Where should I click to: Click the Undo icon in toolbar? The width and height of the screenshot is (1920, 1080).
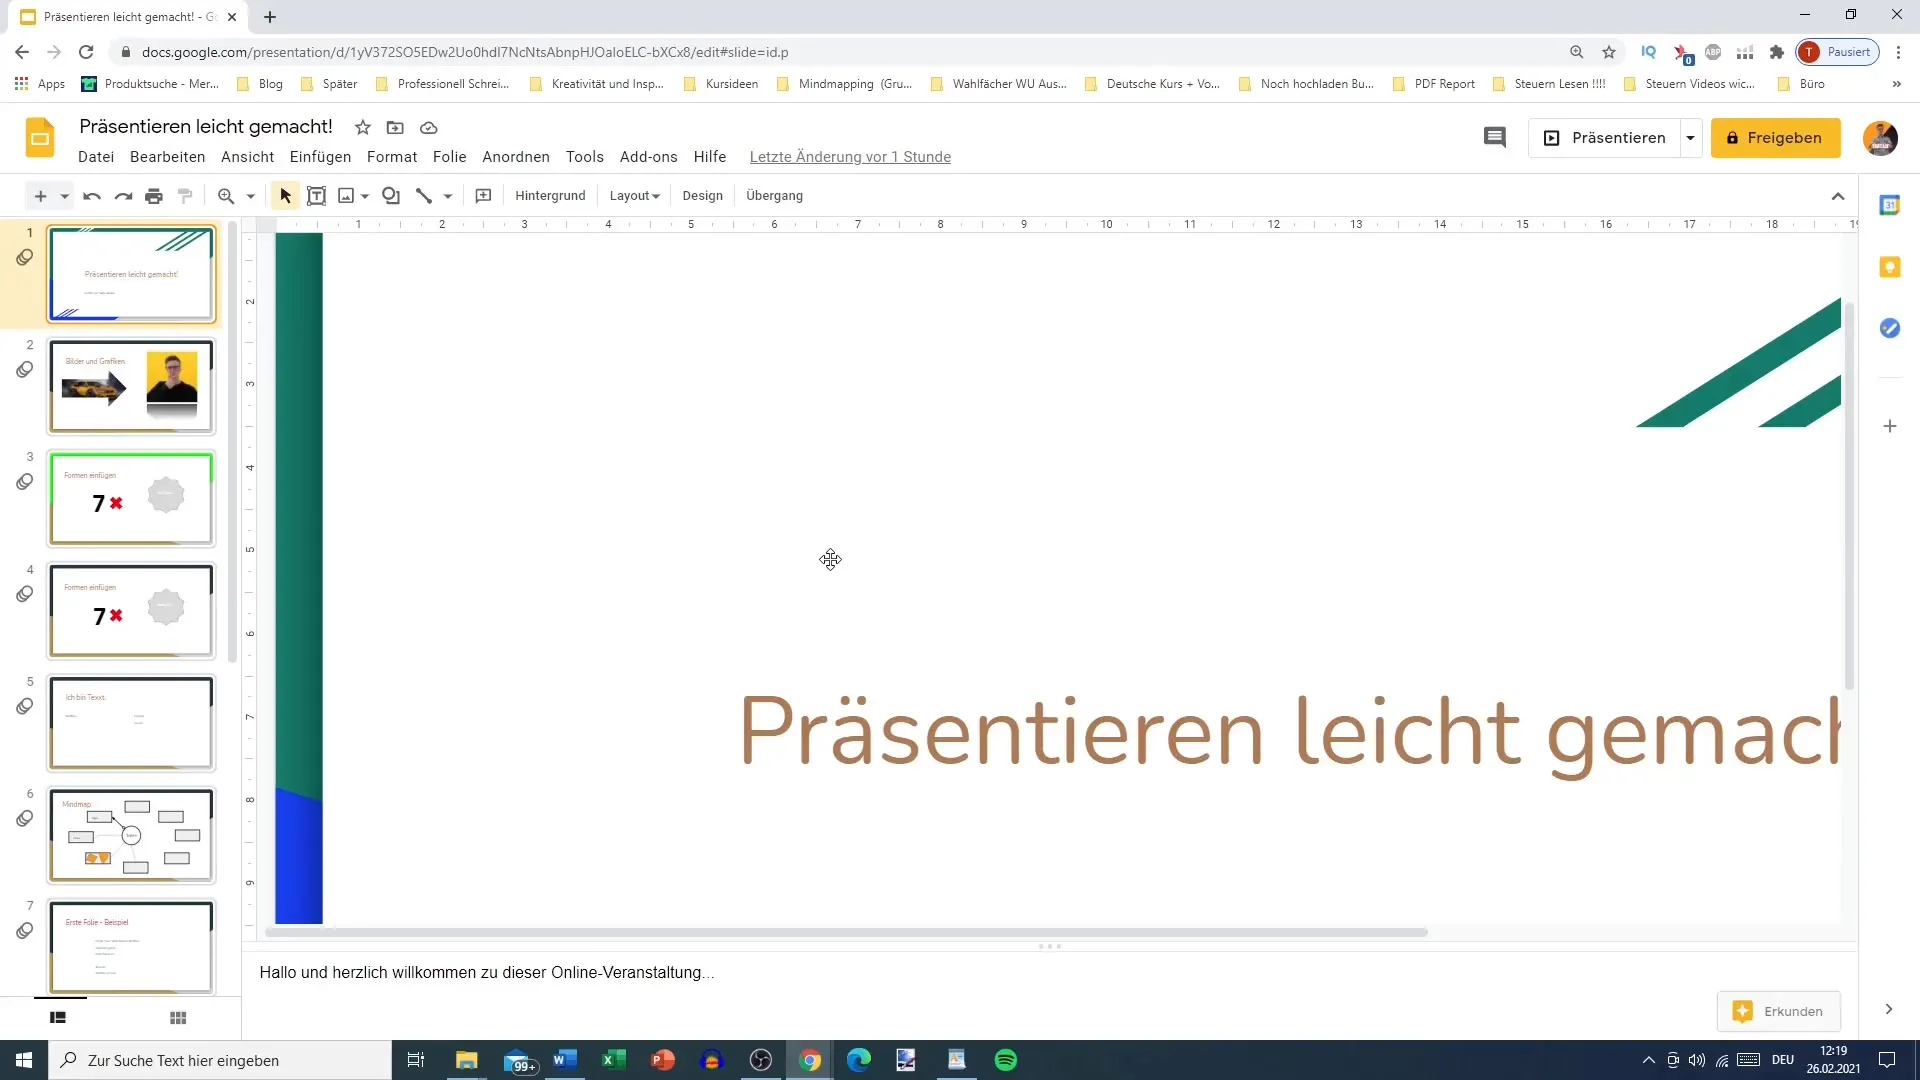click(90, 195)
